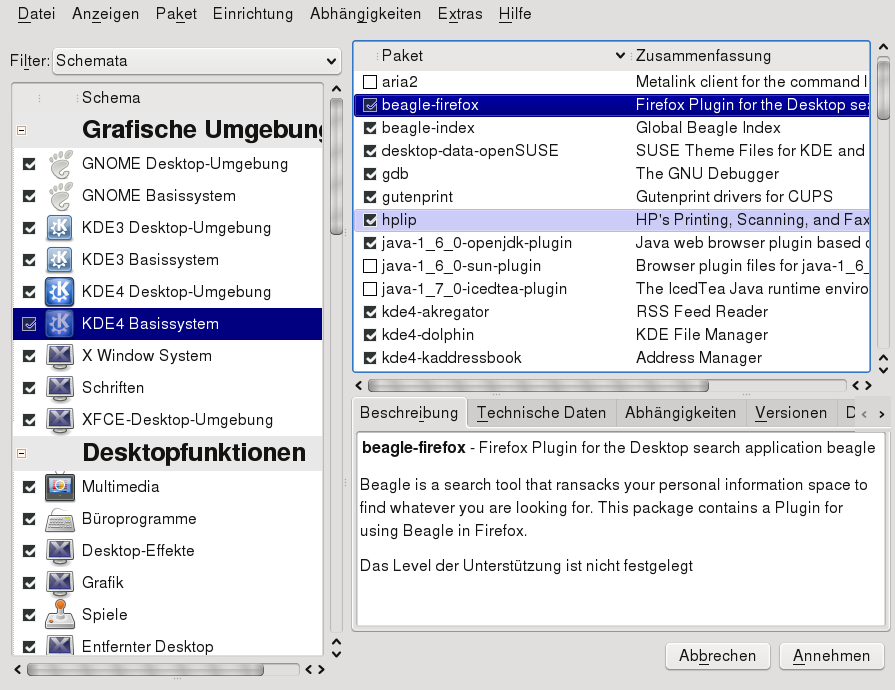Toggle the X Window System checkbox
Viewport: 895px width, 690px height.
tap(29, 356)
